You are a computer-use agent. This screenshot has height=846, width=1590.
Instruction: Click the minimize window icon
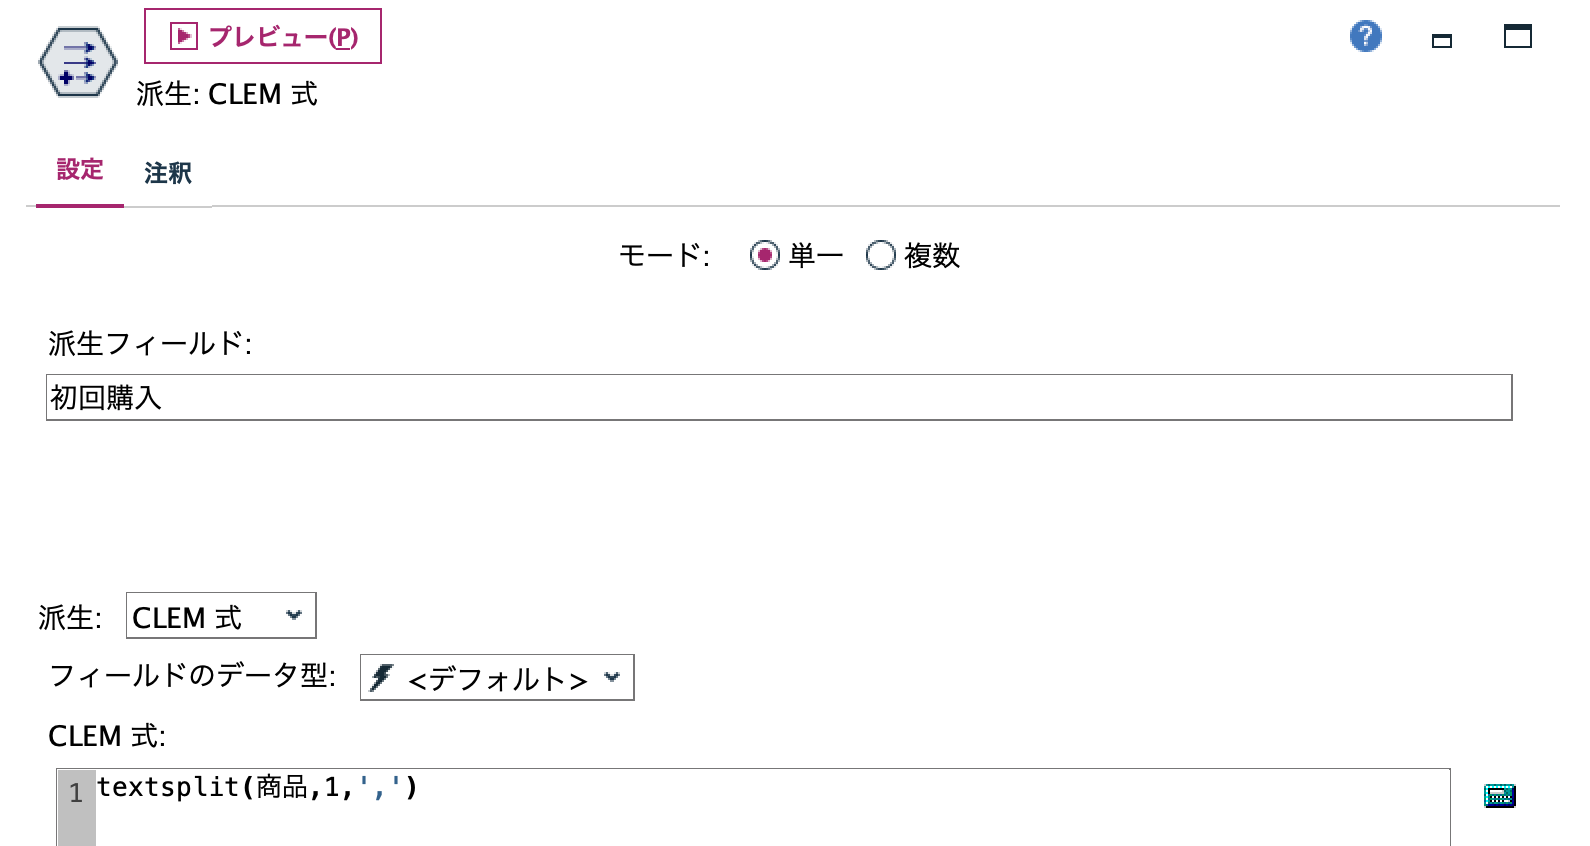click(1441, 40)
